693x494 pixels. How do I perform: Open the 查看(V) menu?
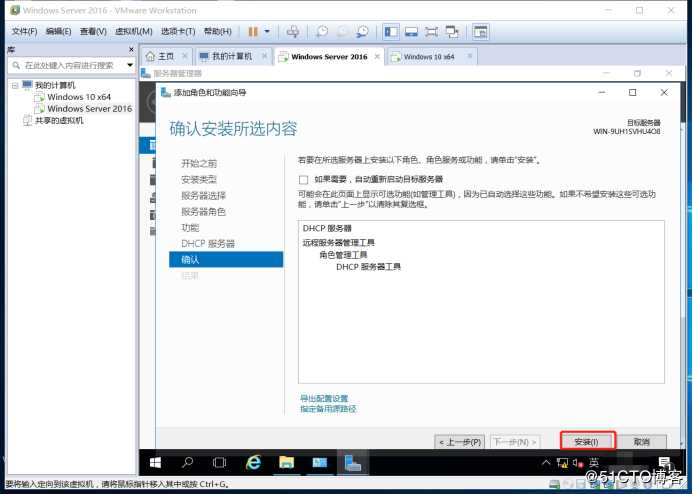(93, 32)
